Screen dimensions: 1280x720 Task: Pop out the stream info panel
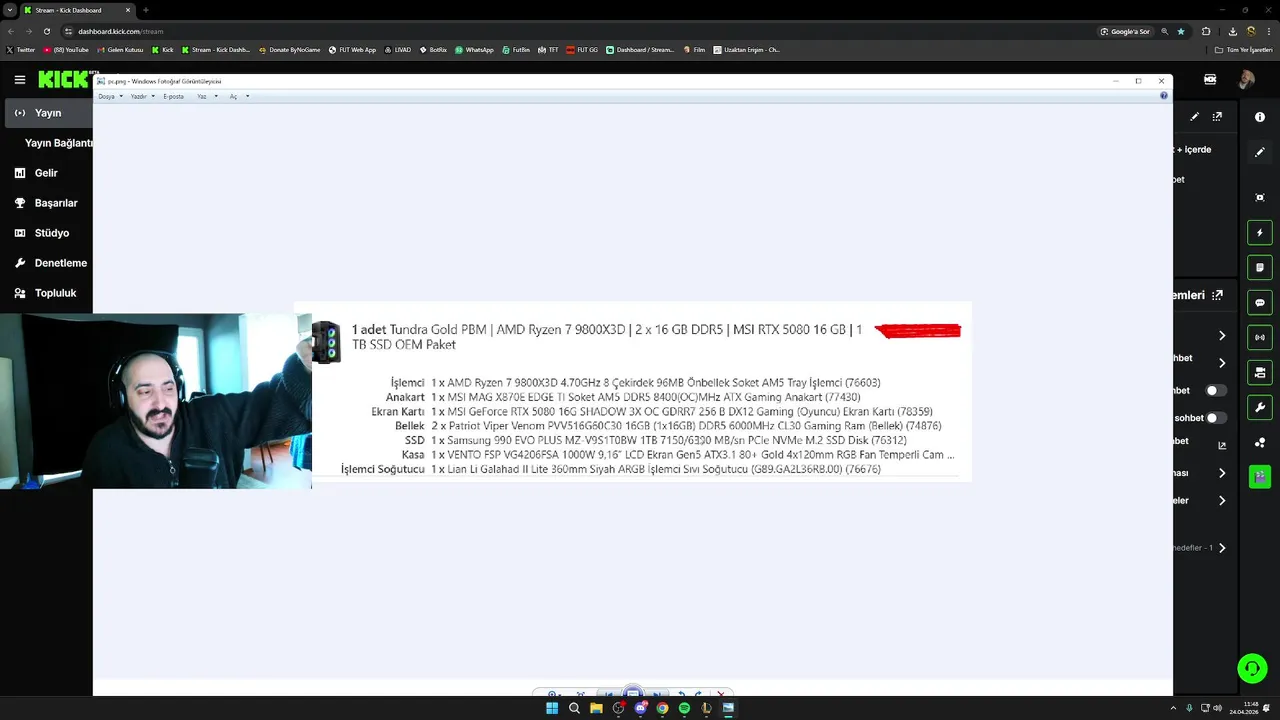click(x=1217, y=116)
